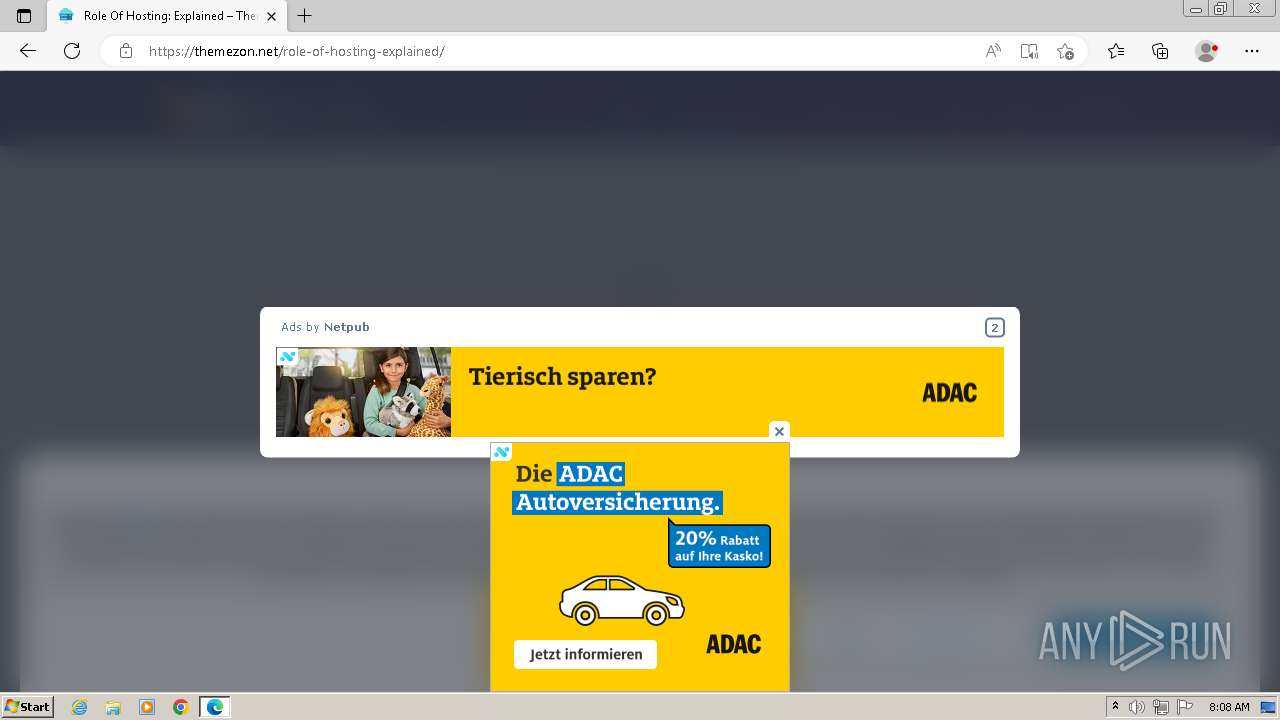This screenshot has width=1280, height=720.
Task: Open the Windows Start menu
Action: coord(27,706)
